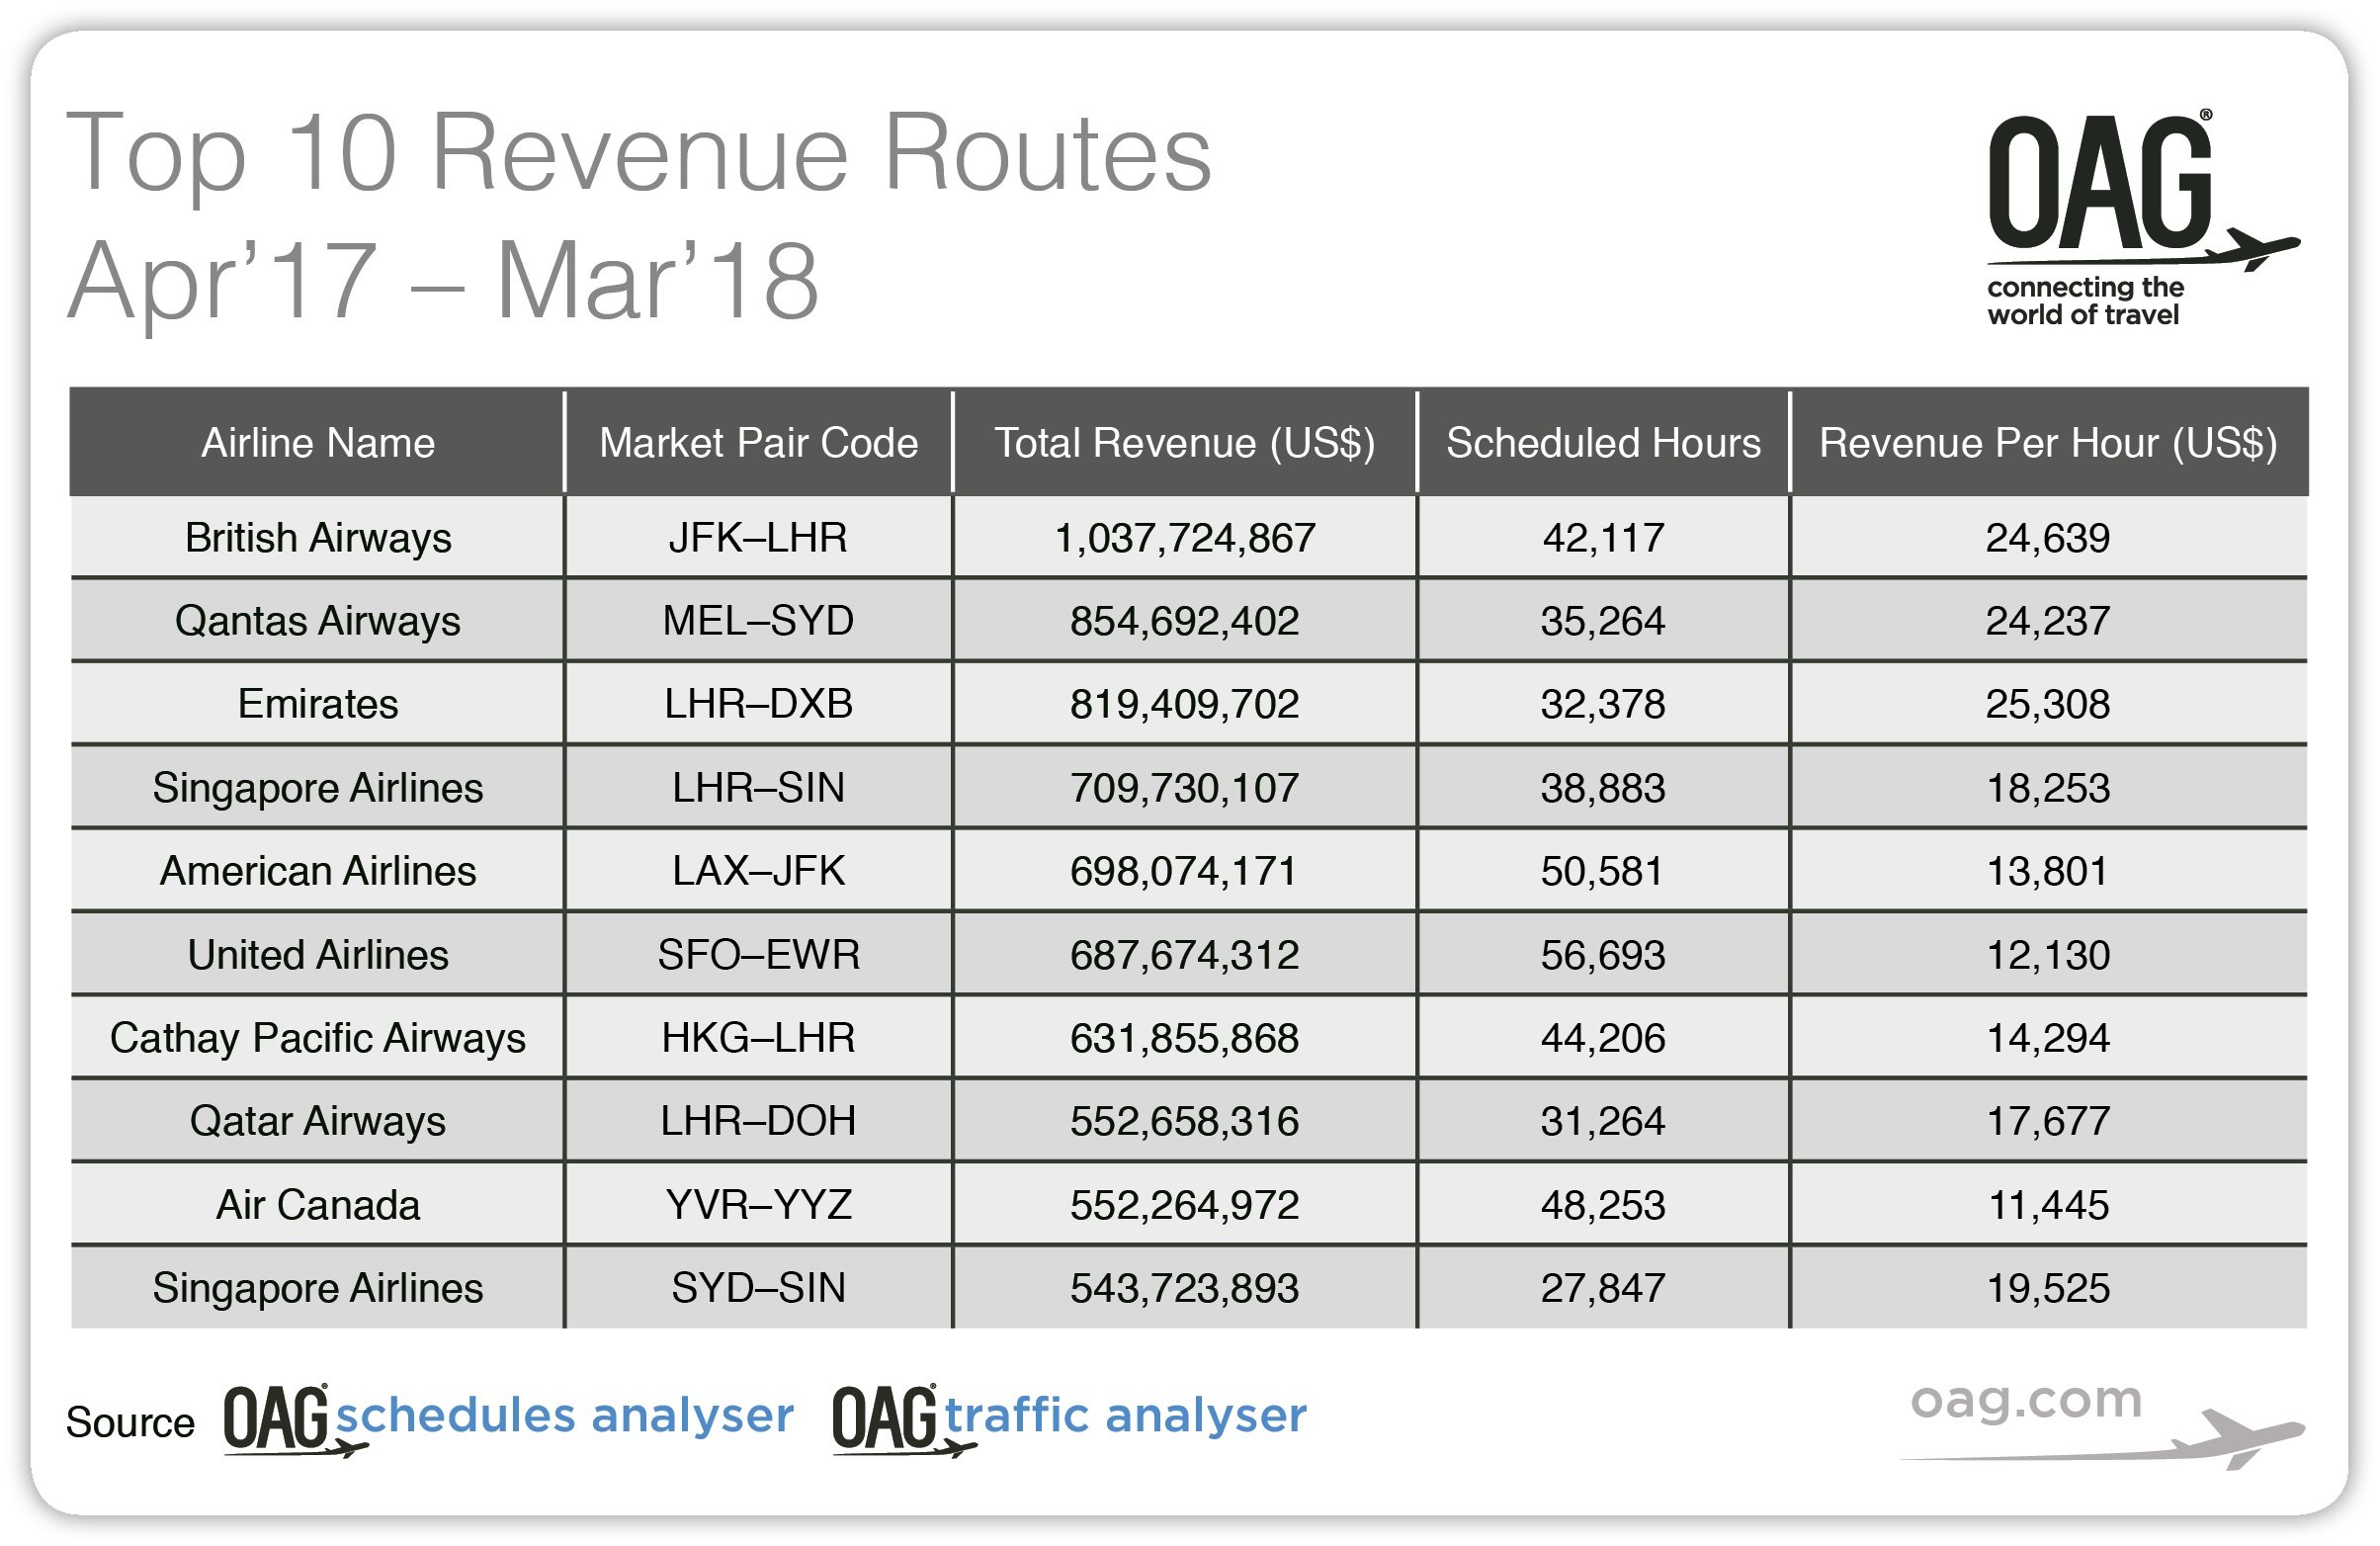Click the Market Pair Code header
The image size is (2380, 1546).
click(x=758, y=443)
